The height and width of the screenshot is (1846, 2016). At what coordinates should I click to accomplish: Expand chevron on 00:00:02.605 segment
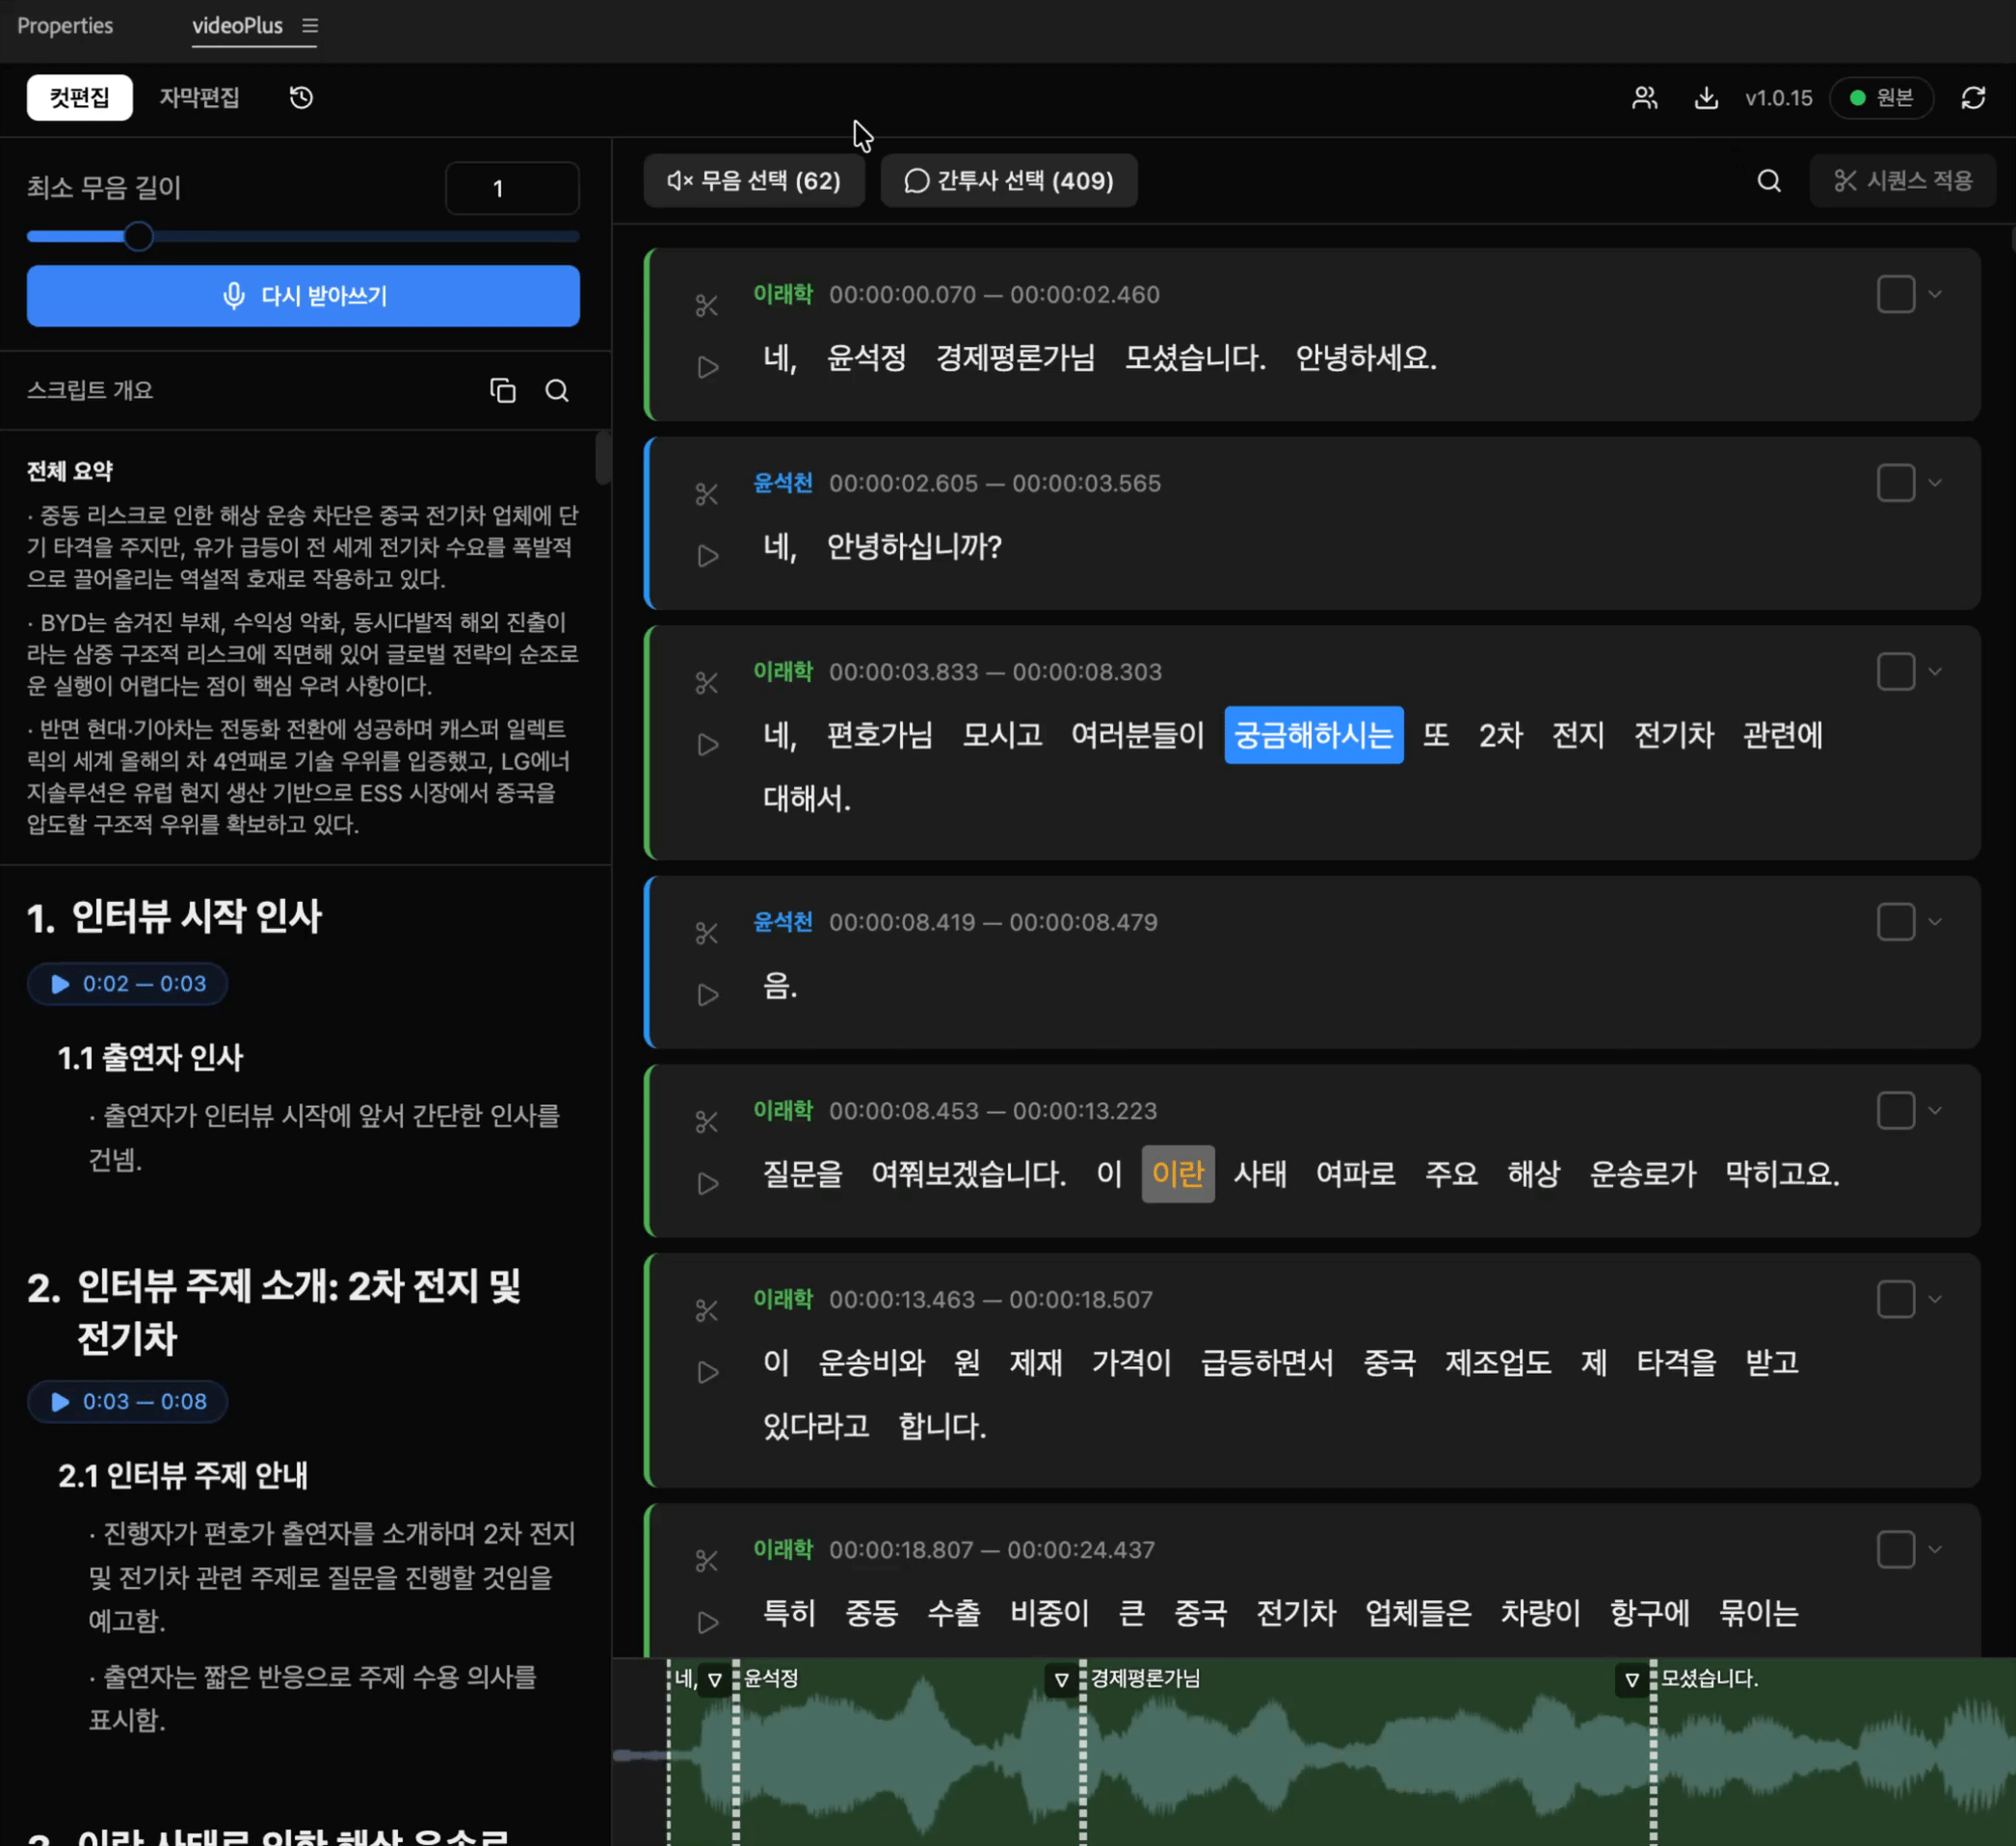pos(1935,483)
